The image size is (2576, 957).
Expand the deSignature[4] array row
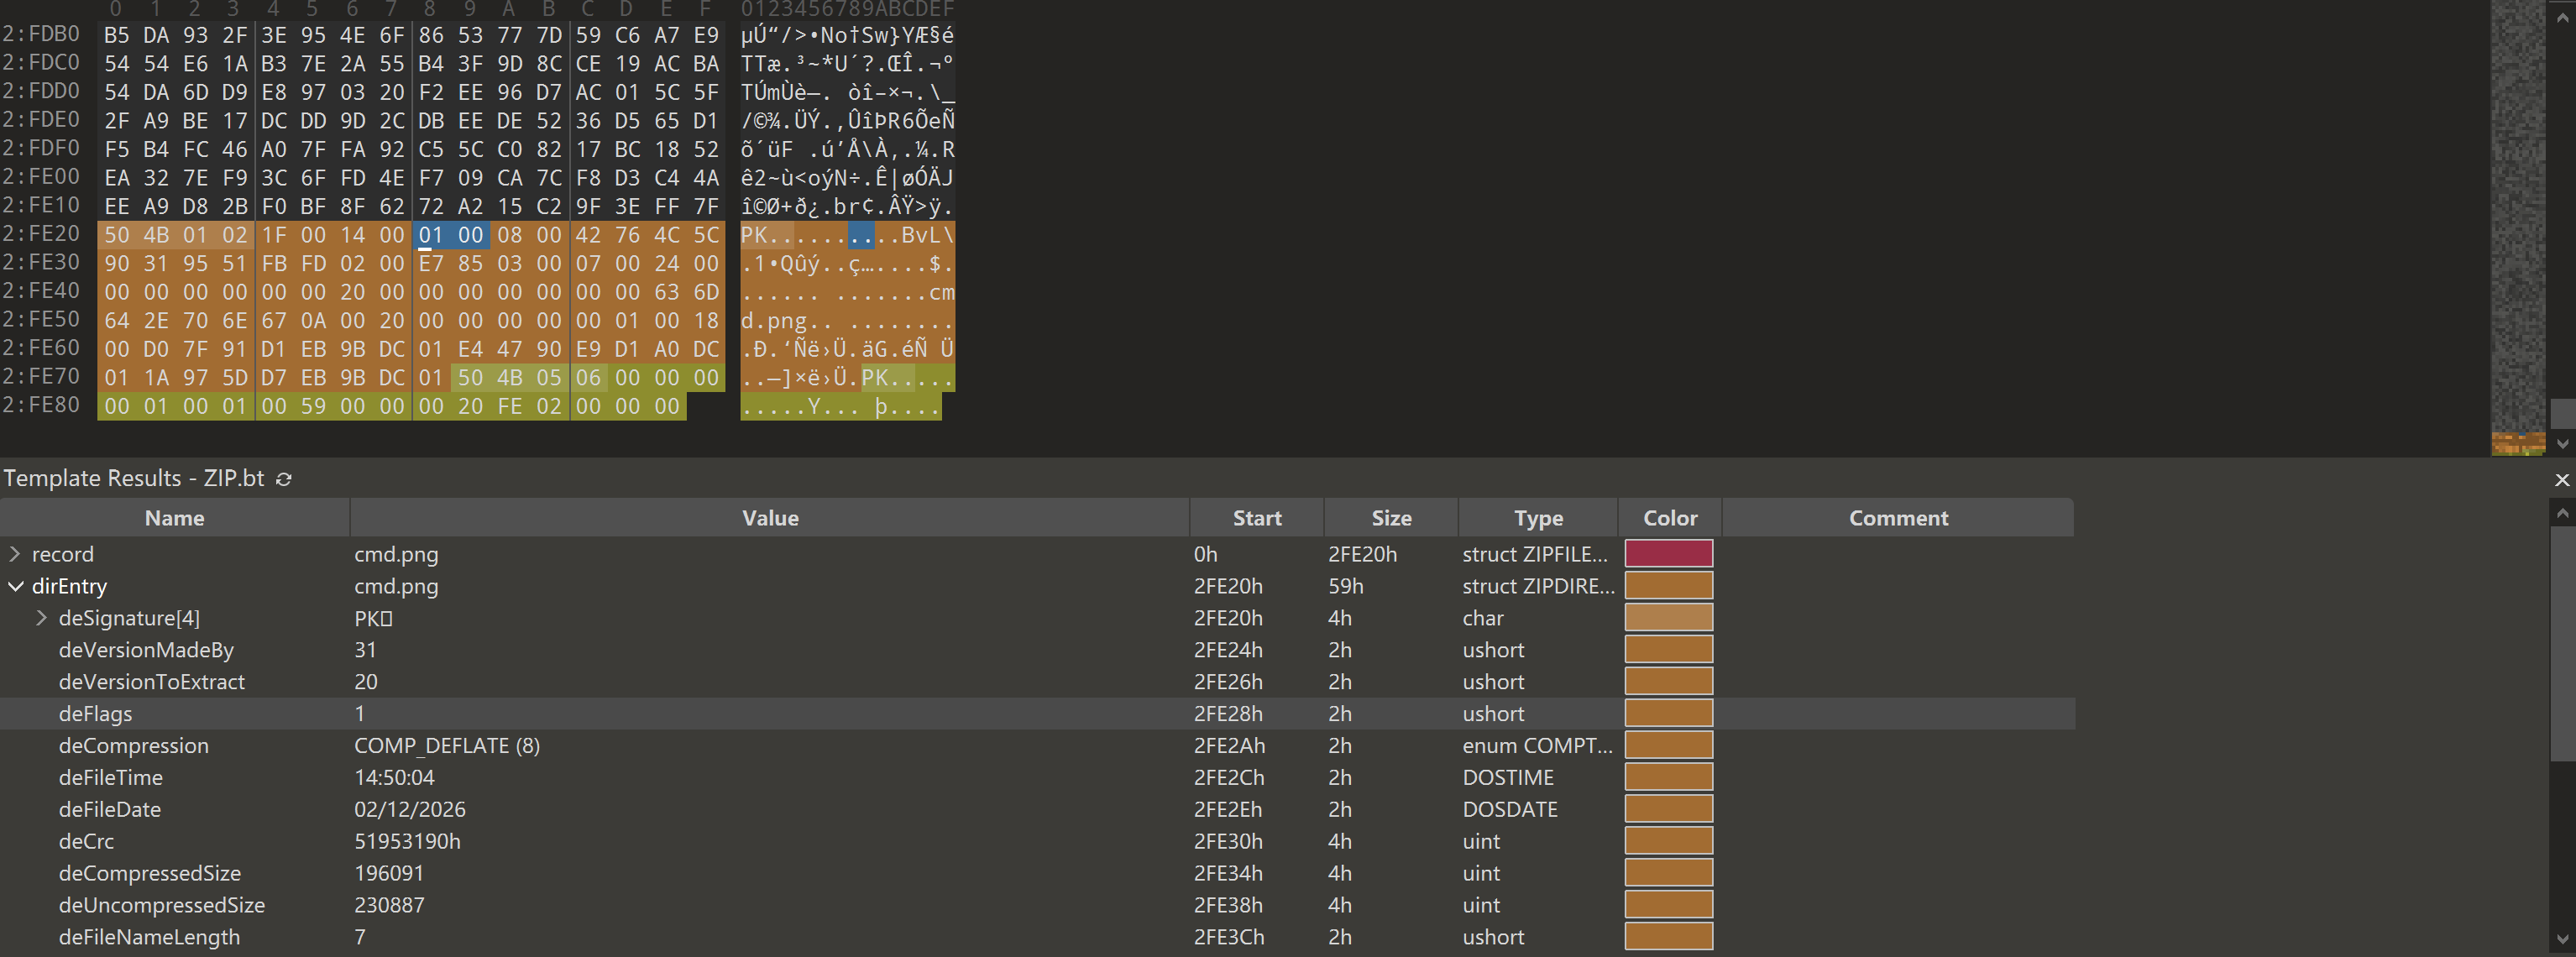(42, 618)
